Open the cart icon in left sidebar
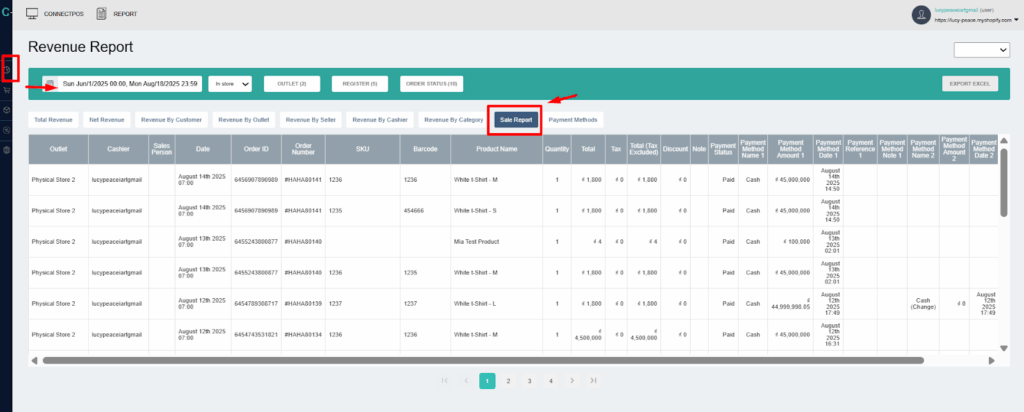 click(x=8, y=90)
